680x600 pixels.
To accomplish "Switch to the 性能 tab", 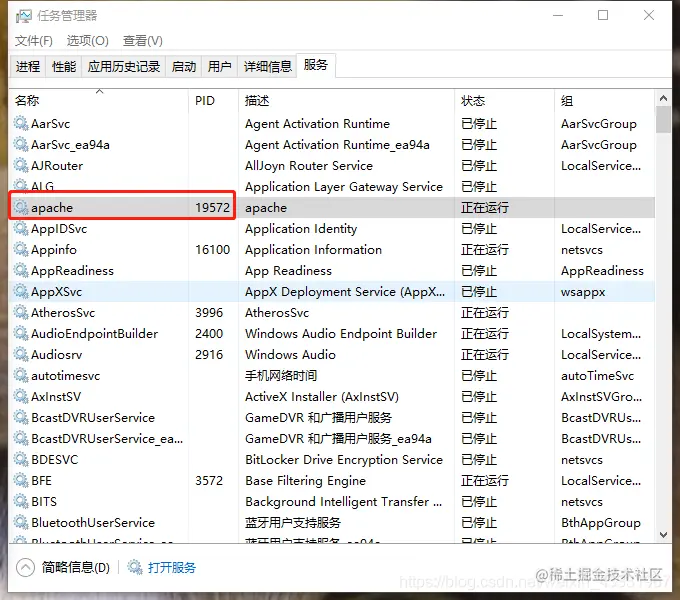I will click(x=64, y=66).
